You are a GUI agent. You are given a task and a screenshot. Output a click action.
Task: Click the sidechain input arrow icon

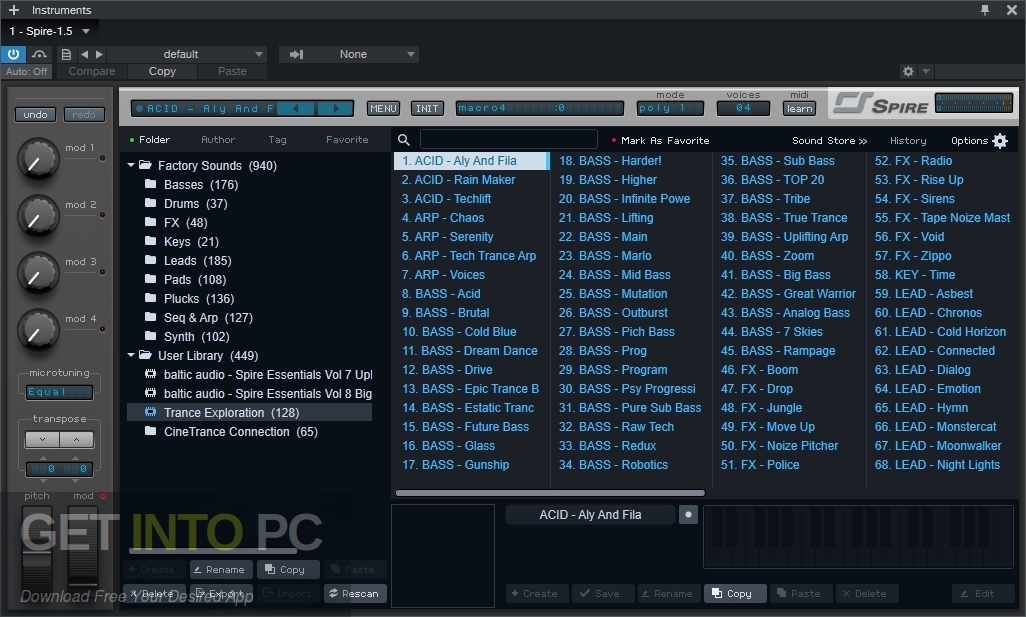click(296, 54)
